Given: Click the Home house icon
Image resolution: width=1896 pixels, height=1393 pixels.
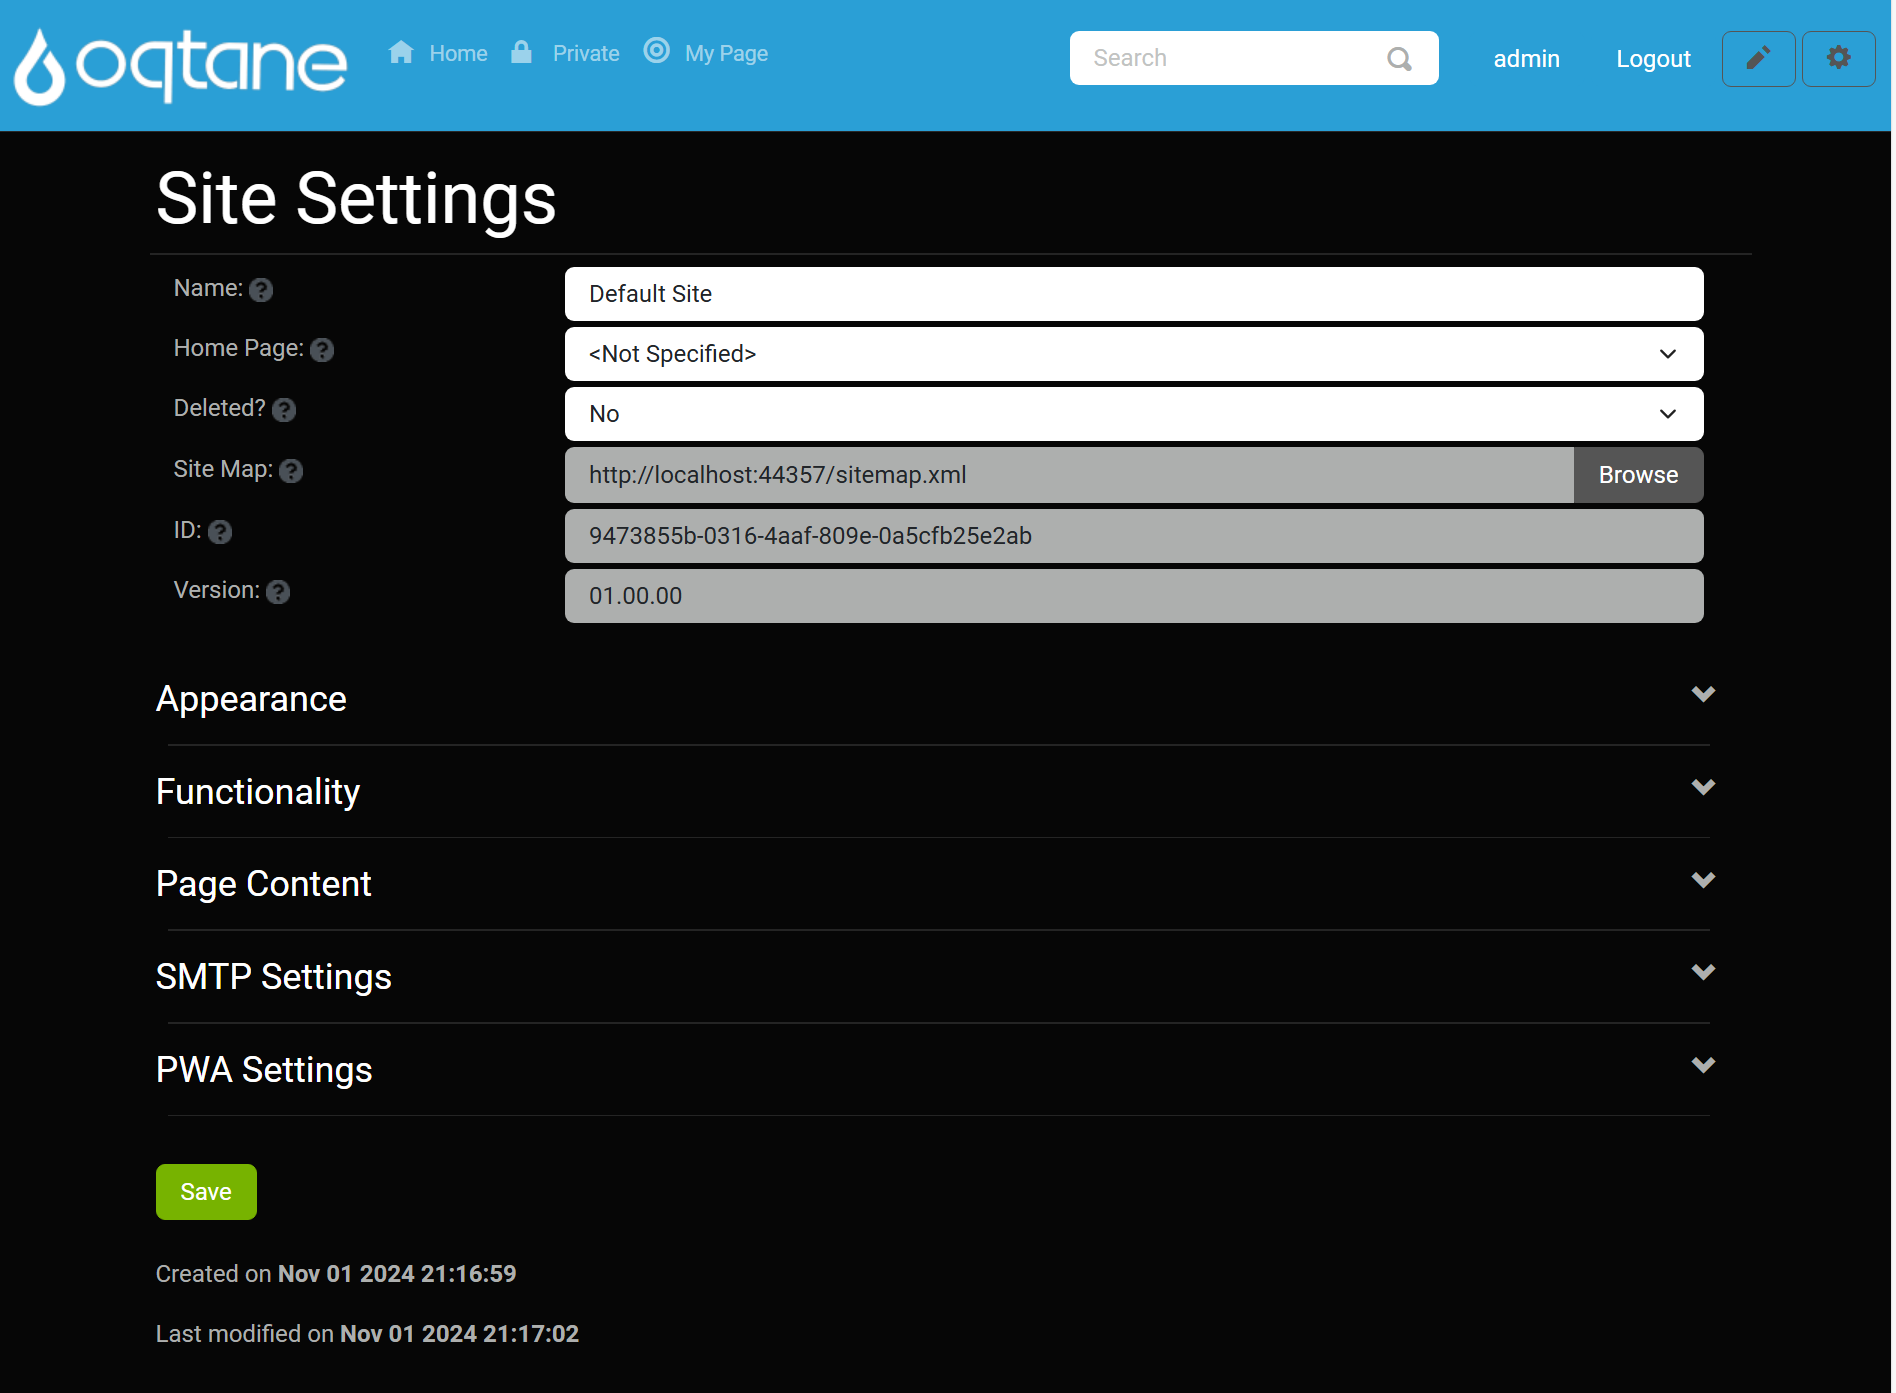Looking at the screenshot, I should (x=401, y=52).
